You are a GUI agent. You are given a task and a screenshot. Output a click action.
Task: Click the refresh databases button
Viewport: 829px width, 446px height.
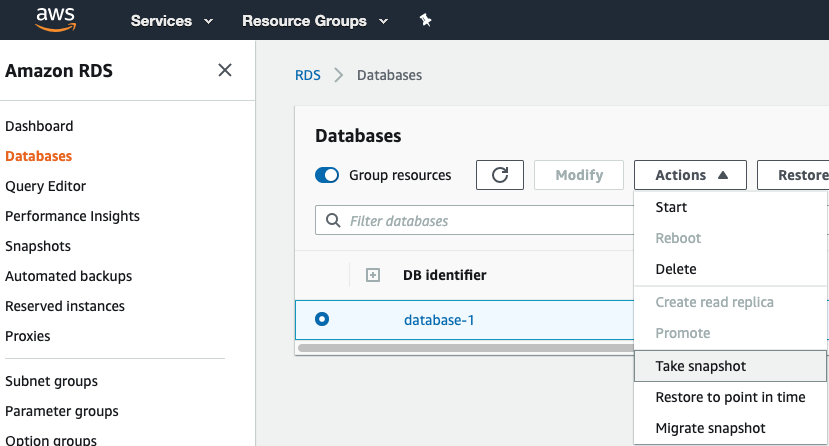point(500,175)
